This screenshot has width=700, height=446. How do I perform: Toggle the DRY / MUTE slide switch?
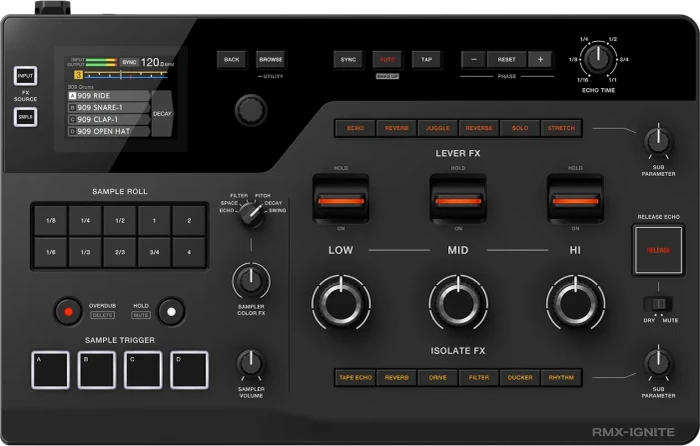coord(658,304)
